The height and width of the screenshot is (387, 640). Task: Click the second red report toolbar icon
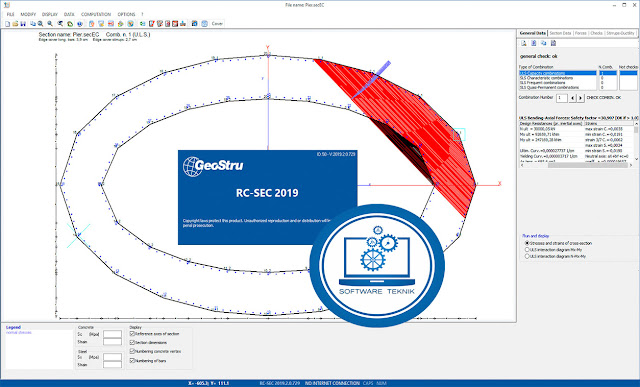160,24
